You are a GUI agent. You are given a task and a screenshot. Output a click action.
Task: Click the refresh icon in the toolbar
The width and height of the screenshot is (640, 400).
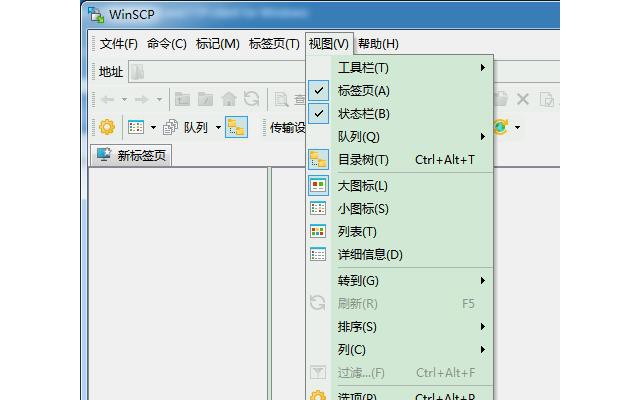(251, 99)
